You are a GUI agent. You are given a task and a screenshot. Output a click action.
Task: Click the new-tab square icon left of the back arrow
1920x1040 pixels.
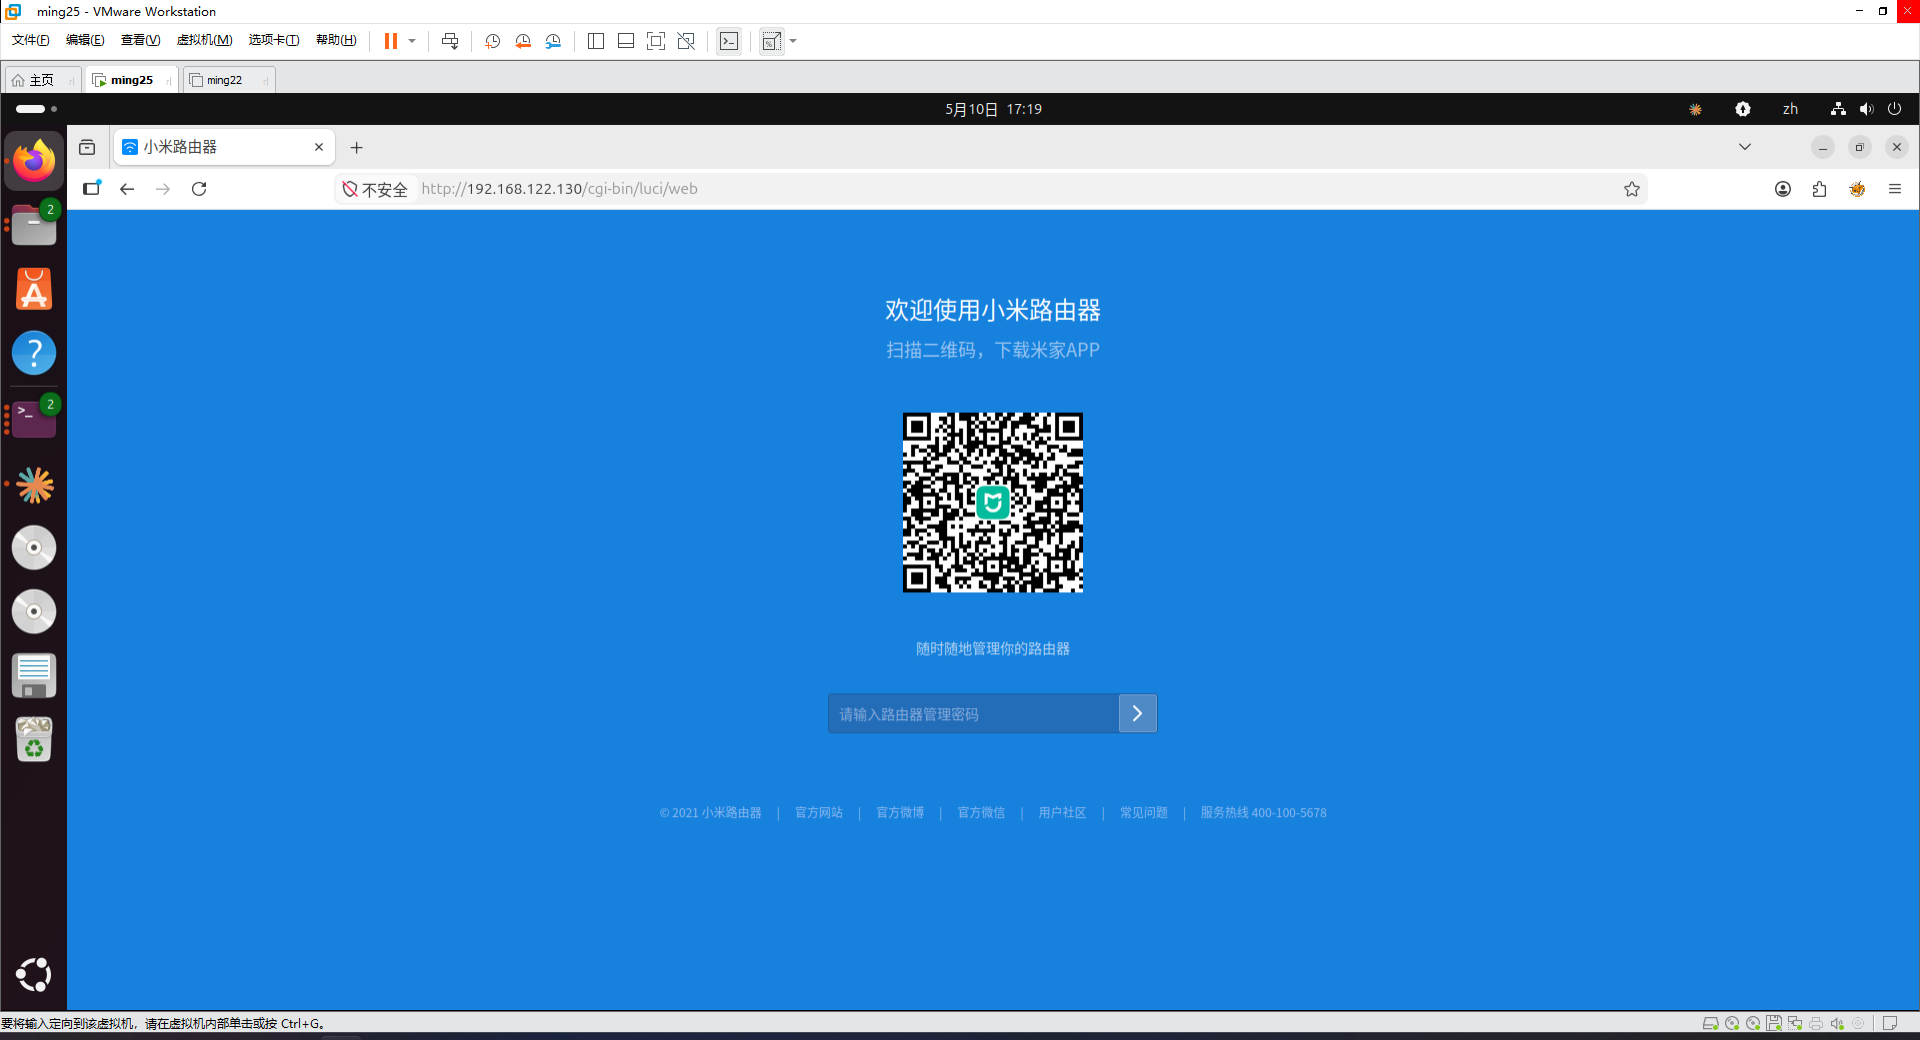coord(92,188)
